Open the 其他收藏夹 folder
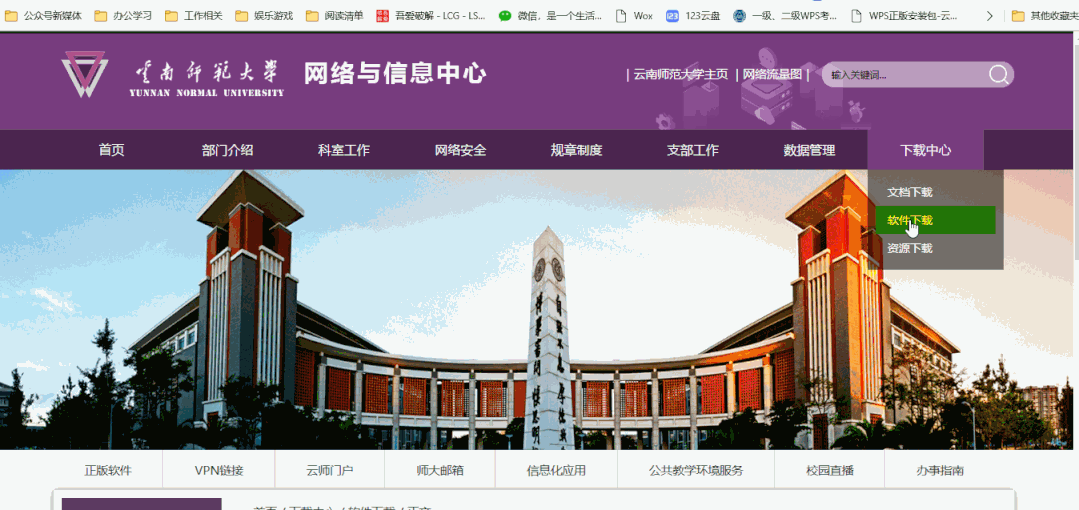The image size is (1079, 510). point(1045,15)
